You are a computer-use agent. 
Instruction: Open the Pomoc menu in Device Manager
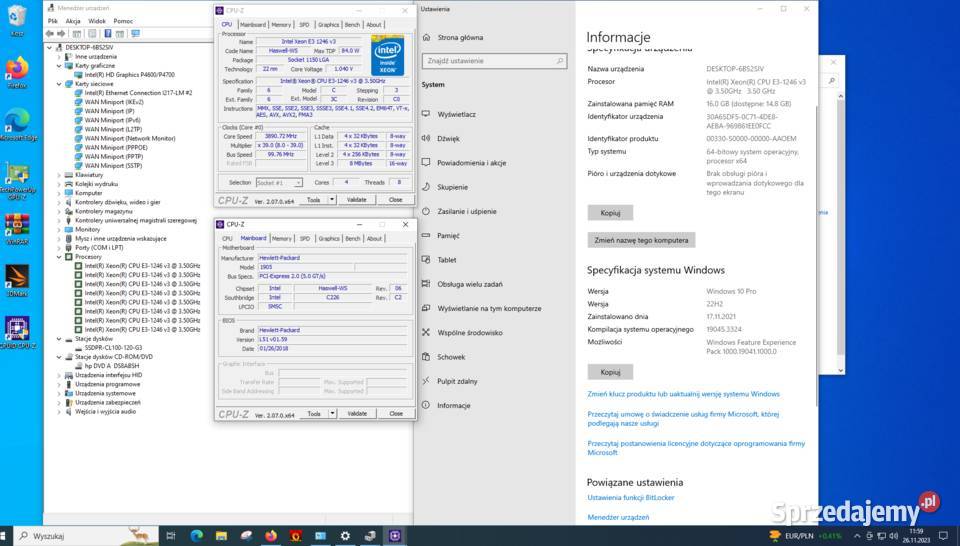(123, 21)
